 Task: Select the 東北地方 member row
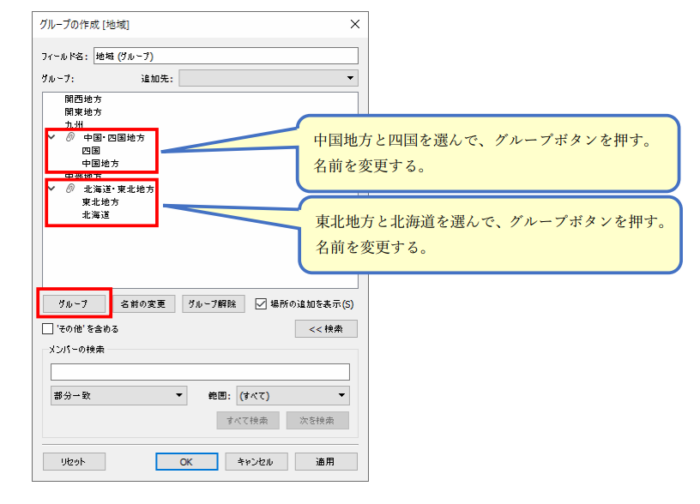100,202
